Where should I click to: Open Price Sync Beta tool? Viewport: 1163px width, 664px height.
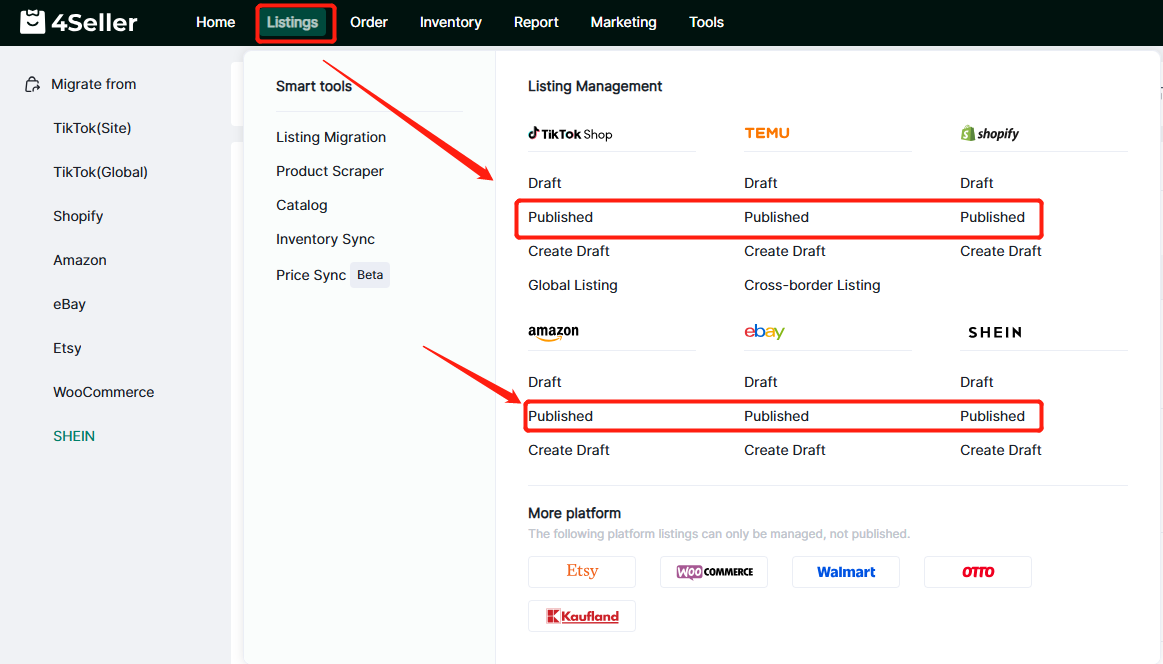(331, 275)
